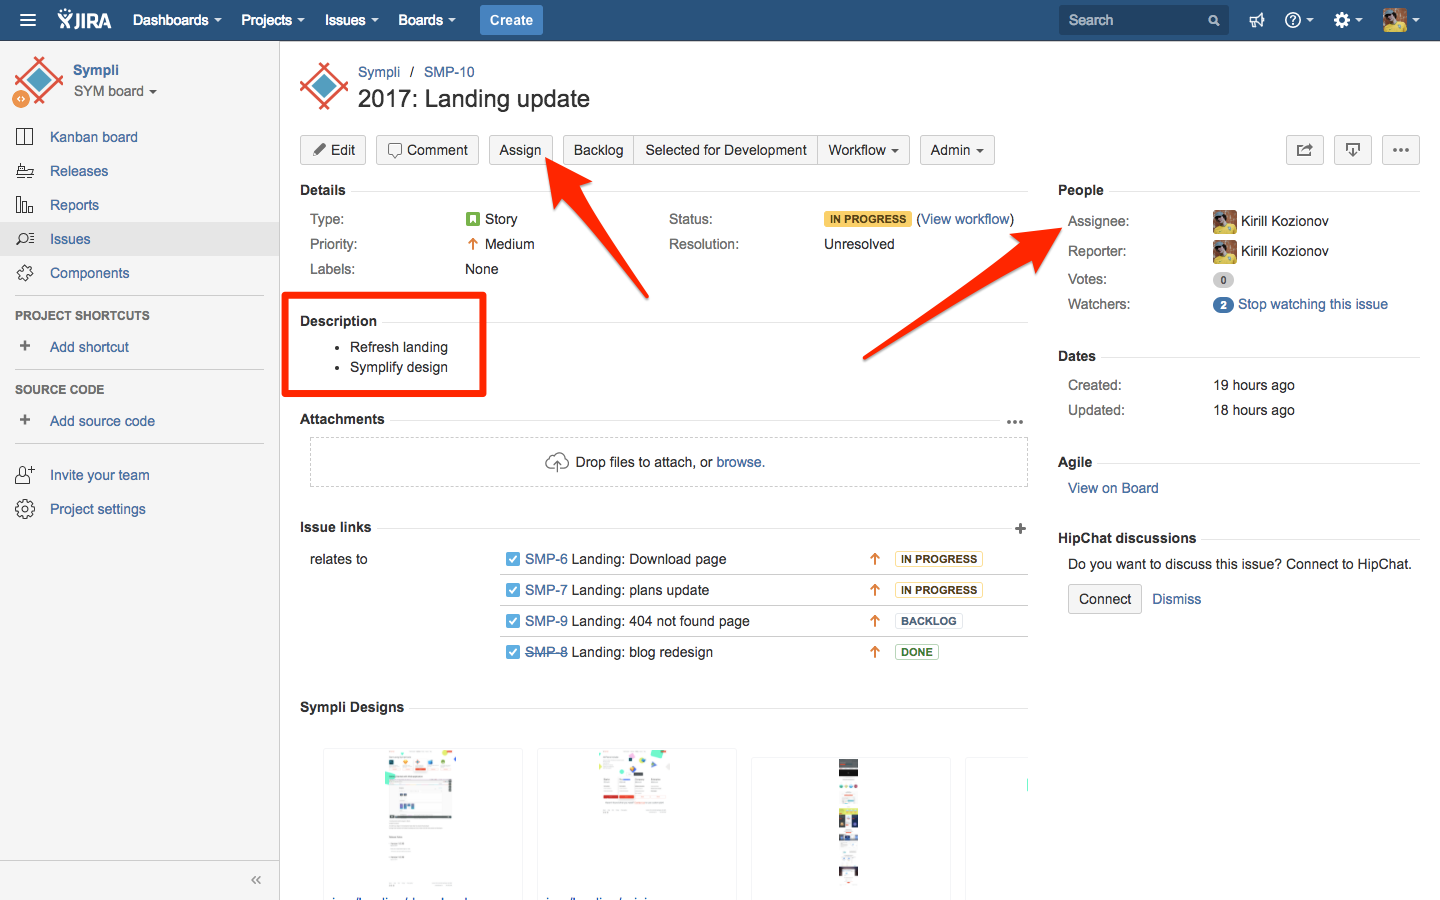Click the search magnifier icon
Screen dimensions: 1440x900
(x=1214, y=20)
